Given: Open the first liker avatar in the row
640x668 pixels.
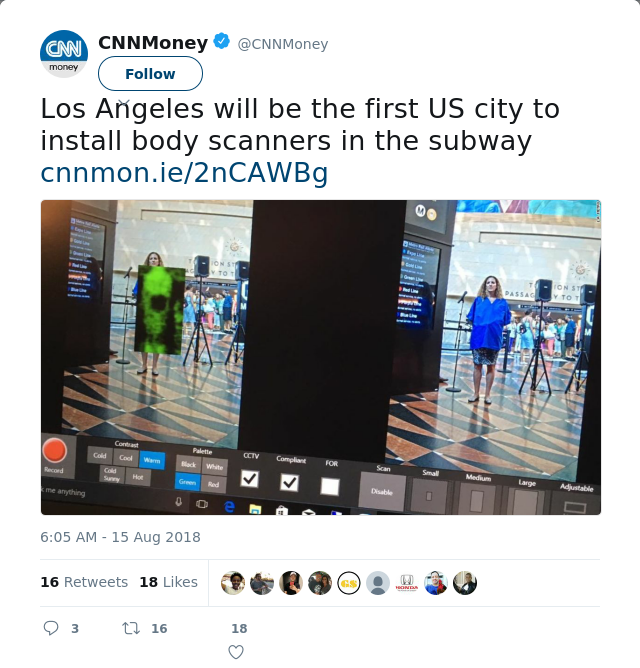Looking at the screenshot, I should (x=233, y=583).
